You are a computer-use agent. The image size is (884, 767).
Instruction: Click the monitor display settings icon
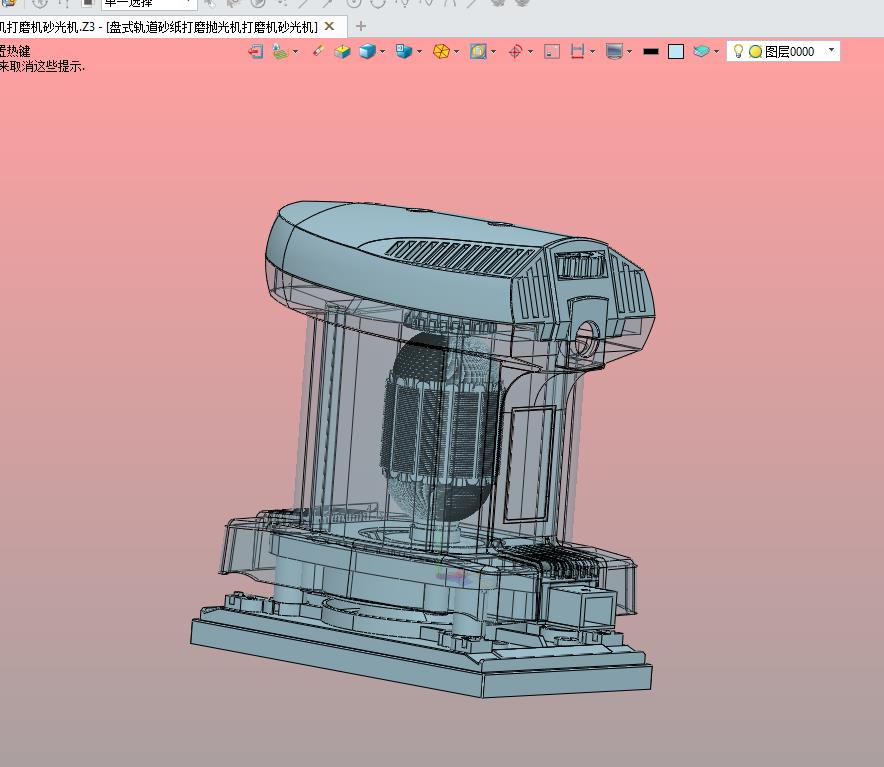[x=614, y=52]
